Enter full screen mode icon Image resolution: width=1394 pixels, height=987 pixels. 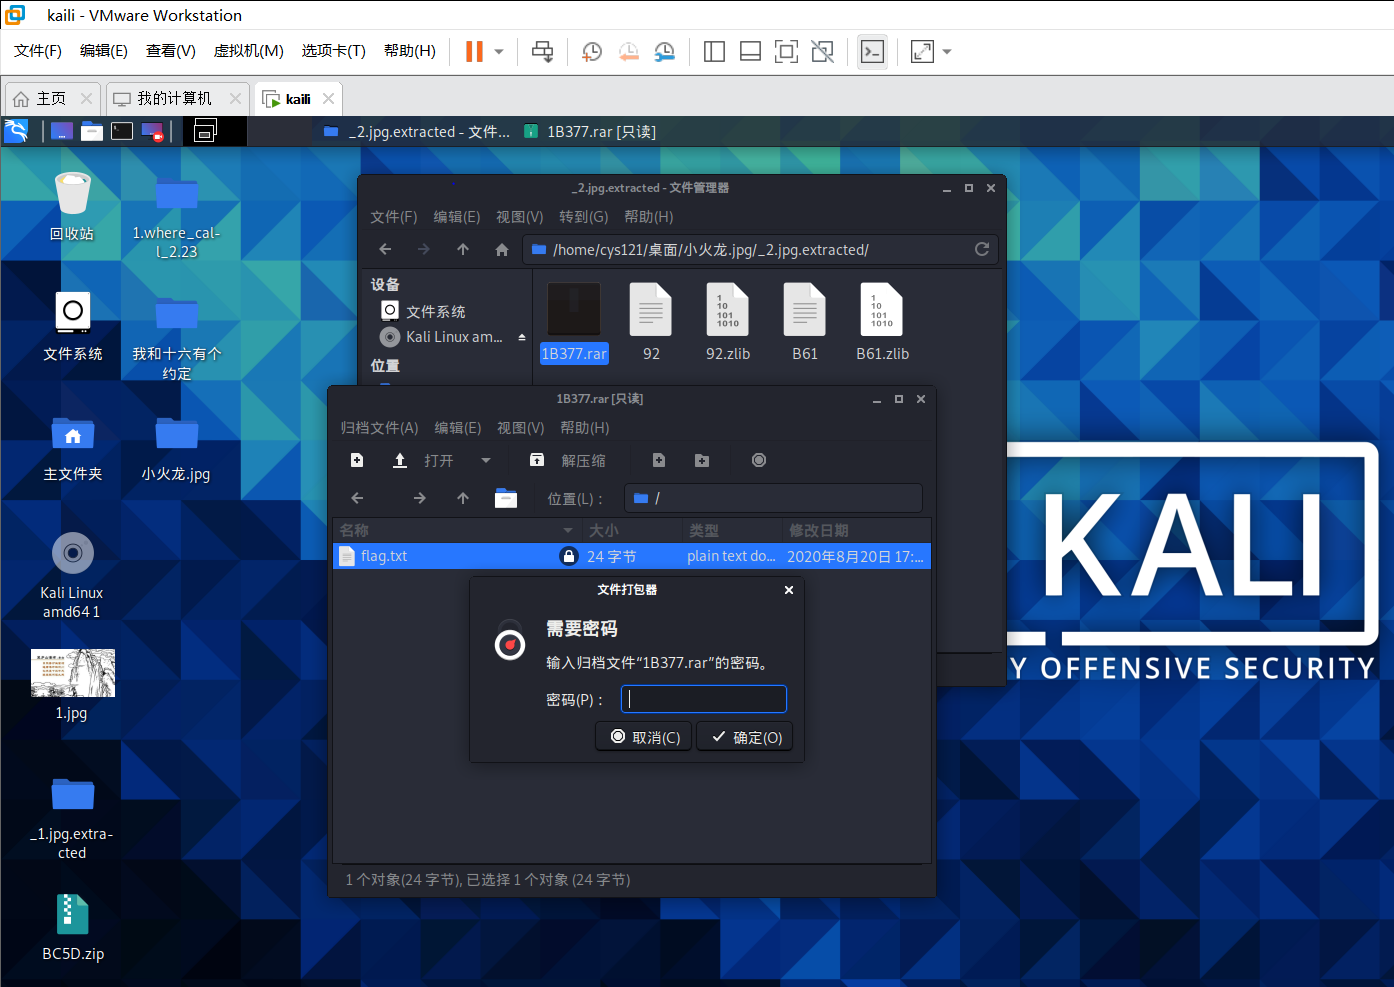point(786,51)
